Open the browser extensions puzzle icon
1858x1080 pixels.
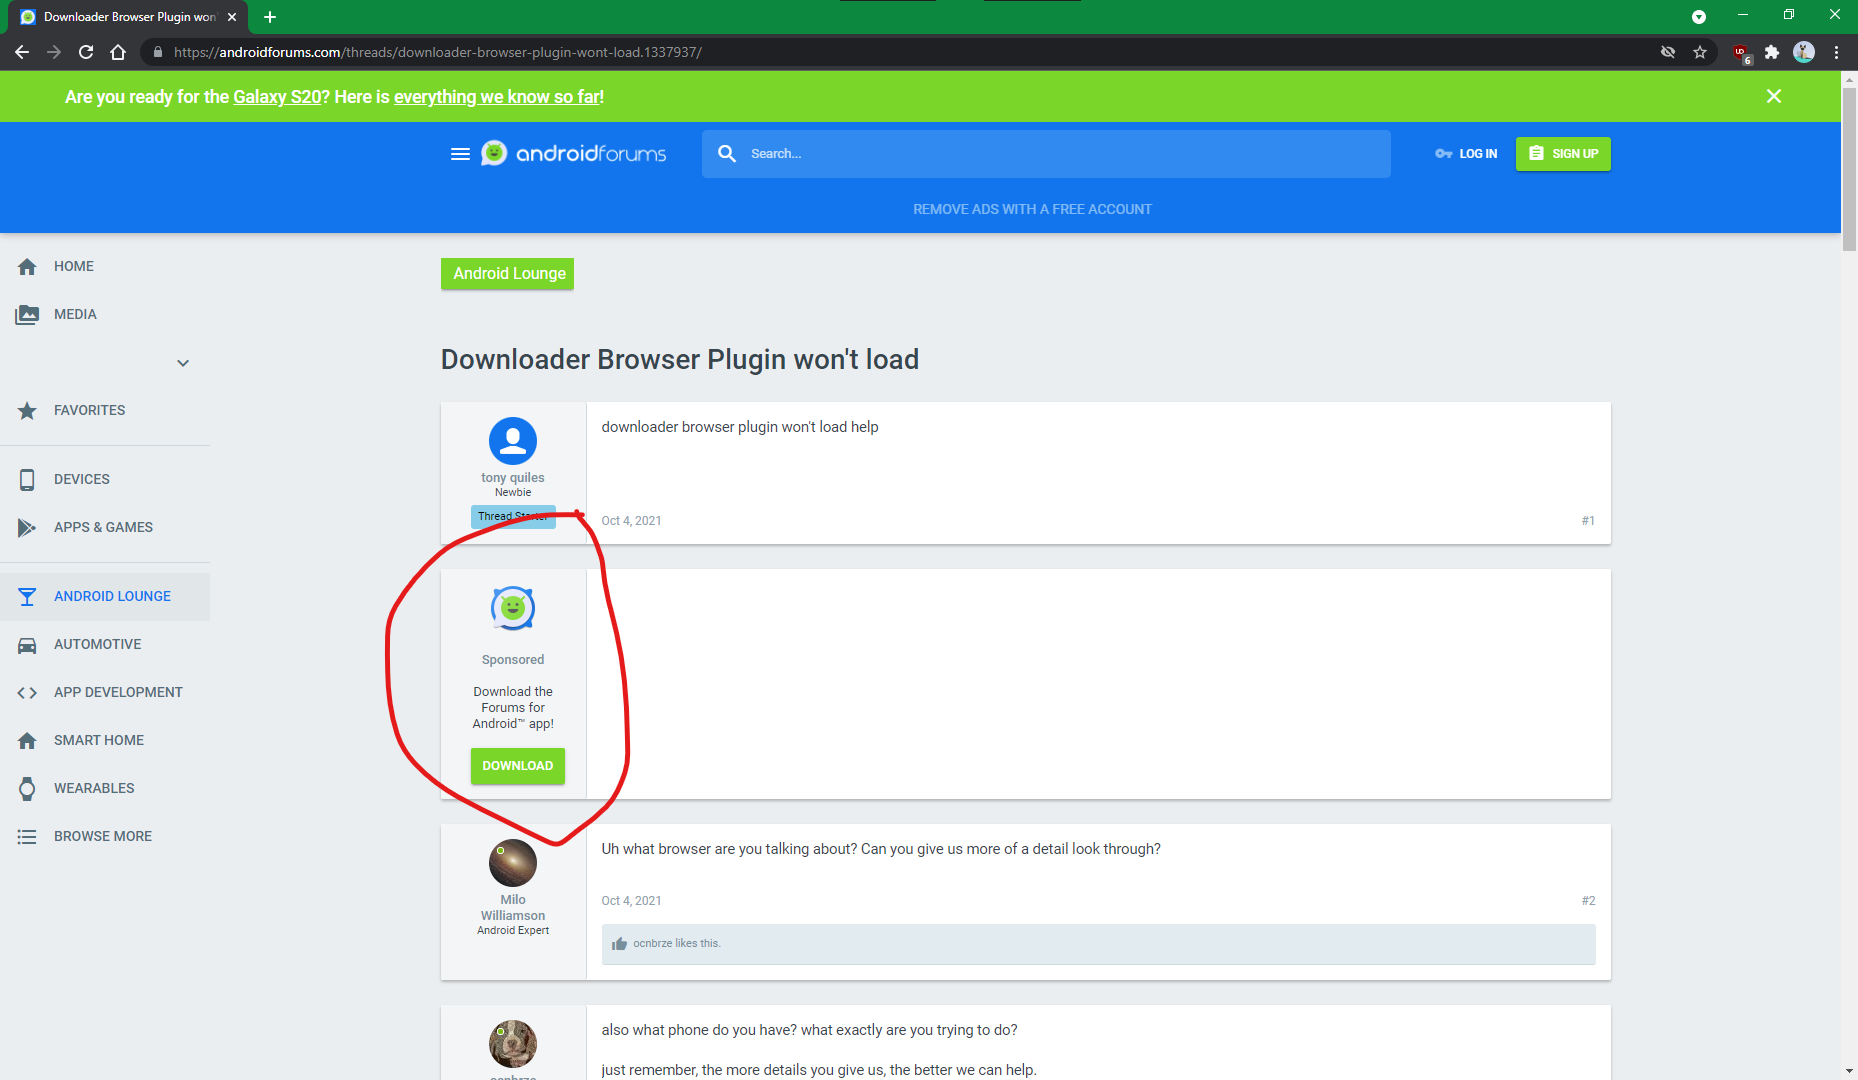[x=1772, y=52]
